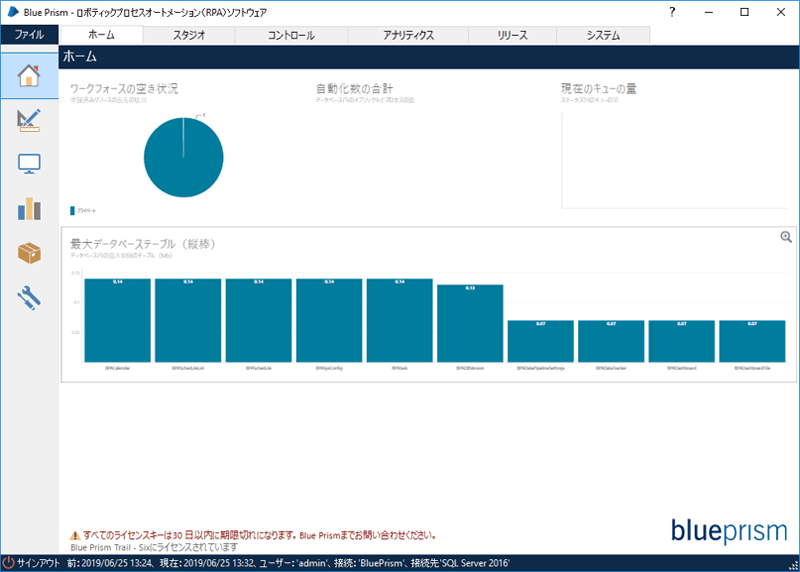Click the ワークフォースの空き状況 tile title
This screenshot has width=800, height=572.
point(124,89)
